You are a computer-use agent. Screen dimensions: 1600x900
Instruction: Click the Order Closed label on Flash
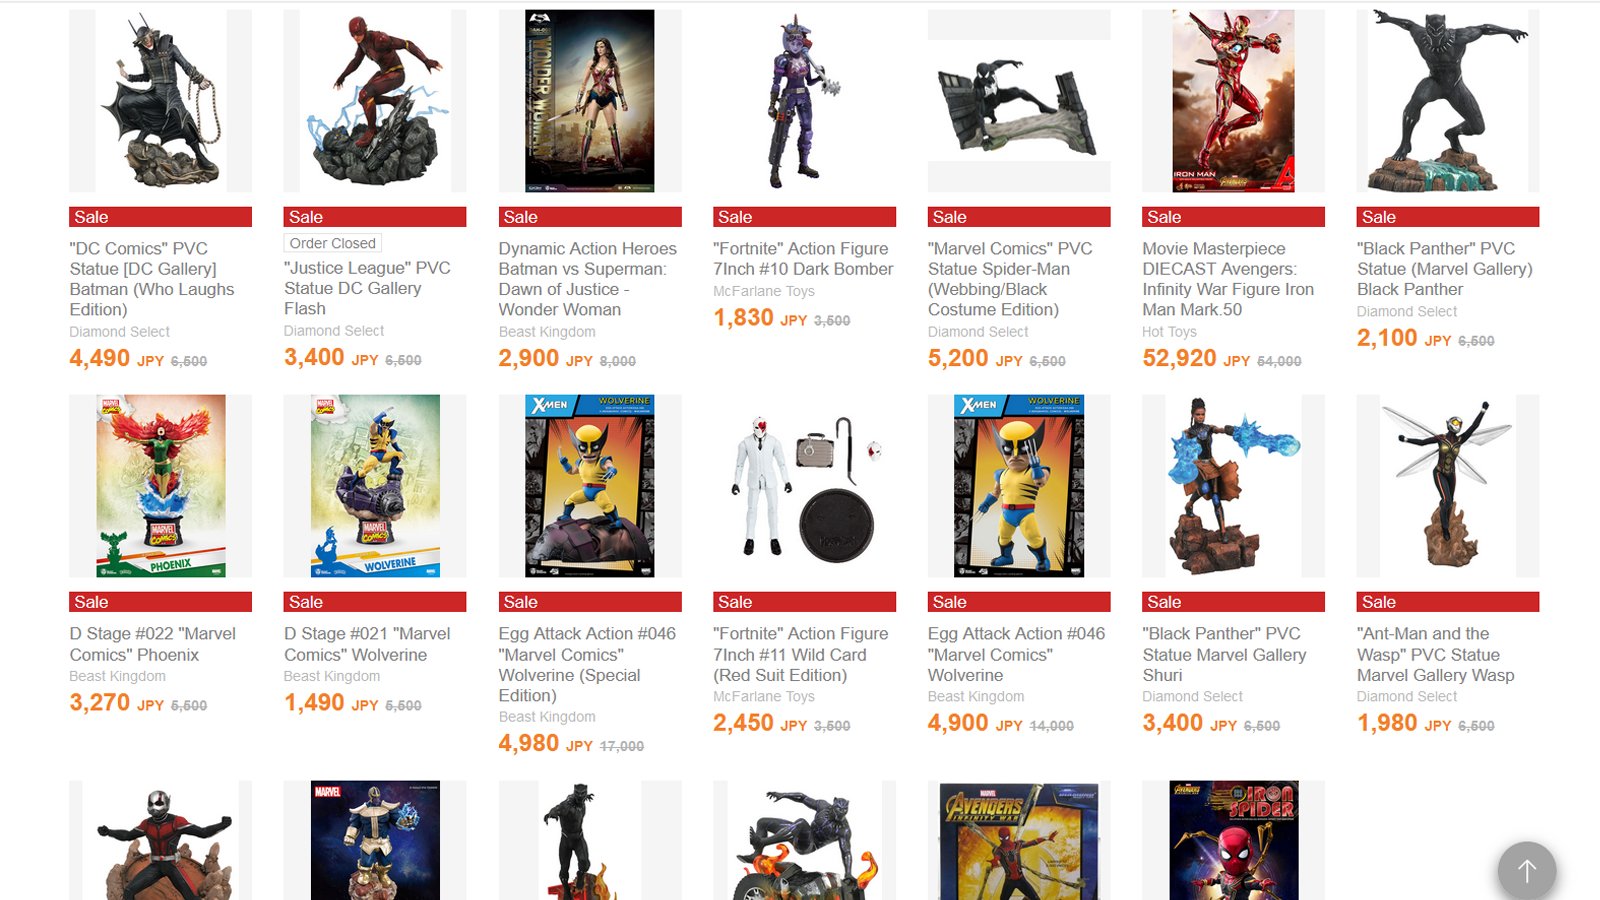[333, 243]
